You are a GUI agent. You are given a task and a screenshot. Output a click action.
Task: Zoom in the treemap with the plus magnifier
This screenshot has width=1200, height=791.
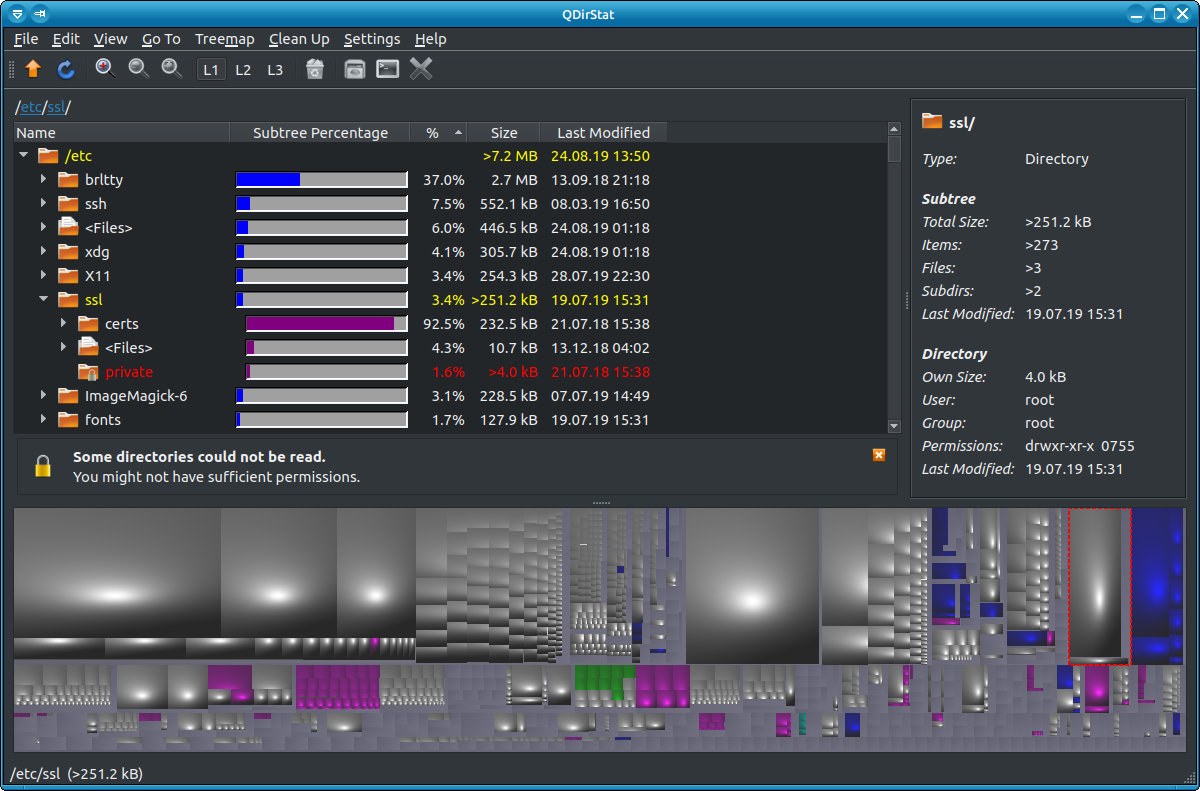[105, 69]
